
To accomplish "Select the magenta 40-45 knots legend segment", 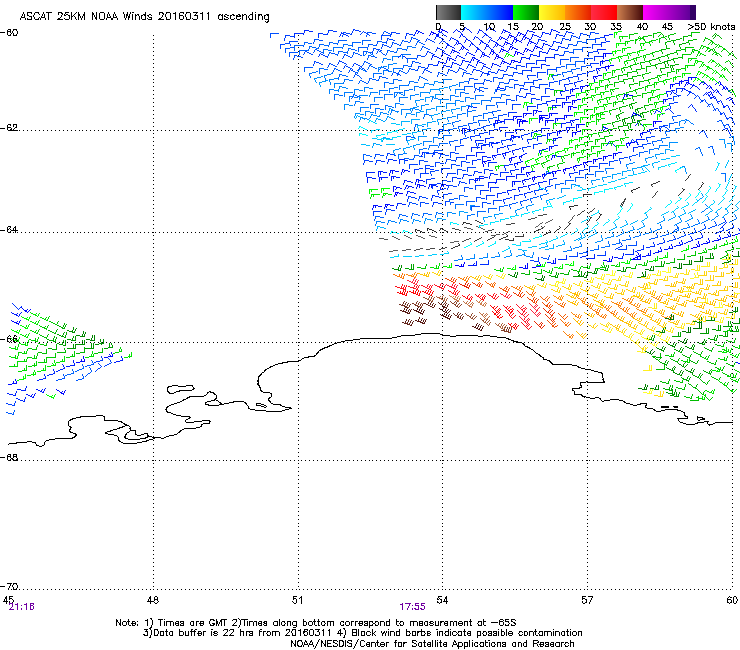I will click(x=656, y=12).
